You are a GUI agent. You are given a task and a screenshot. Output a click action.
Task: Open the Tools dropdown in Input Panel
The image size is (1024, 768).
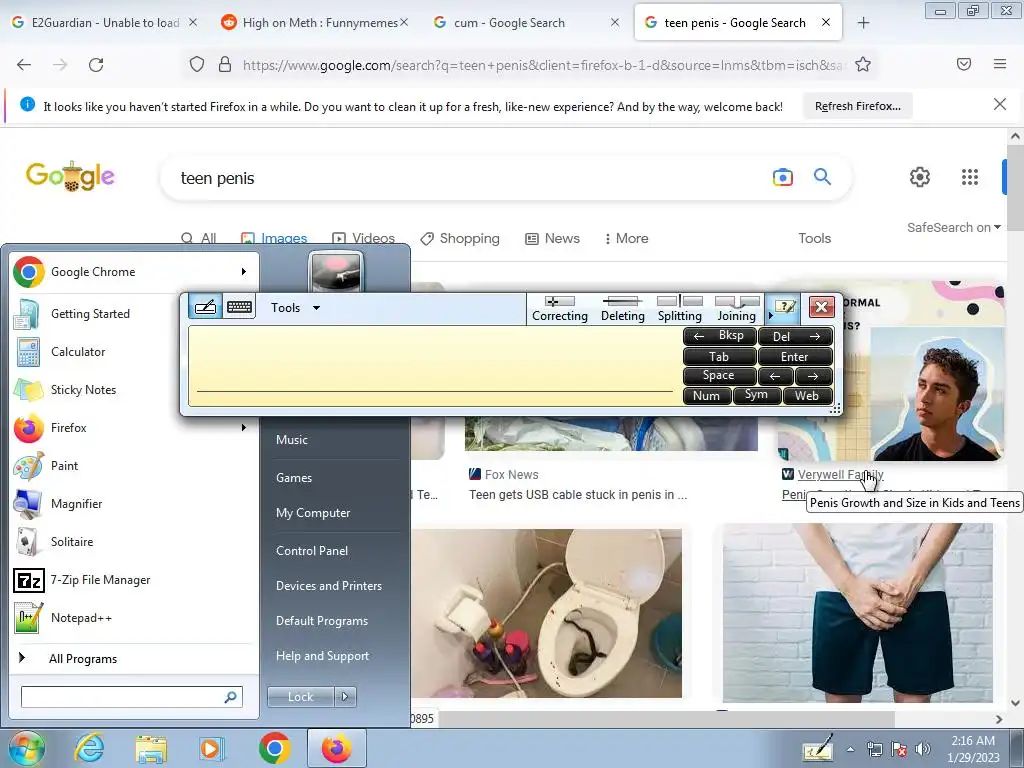coord(295,308)
